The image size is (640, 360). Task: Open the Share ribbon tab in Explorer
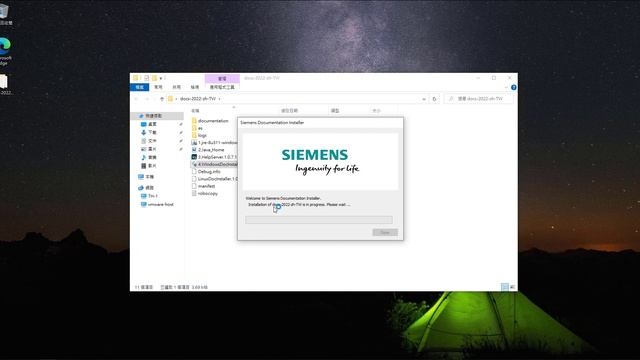point(176,87)
